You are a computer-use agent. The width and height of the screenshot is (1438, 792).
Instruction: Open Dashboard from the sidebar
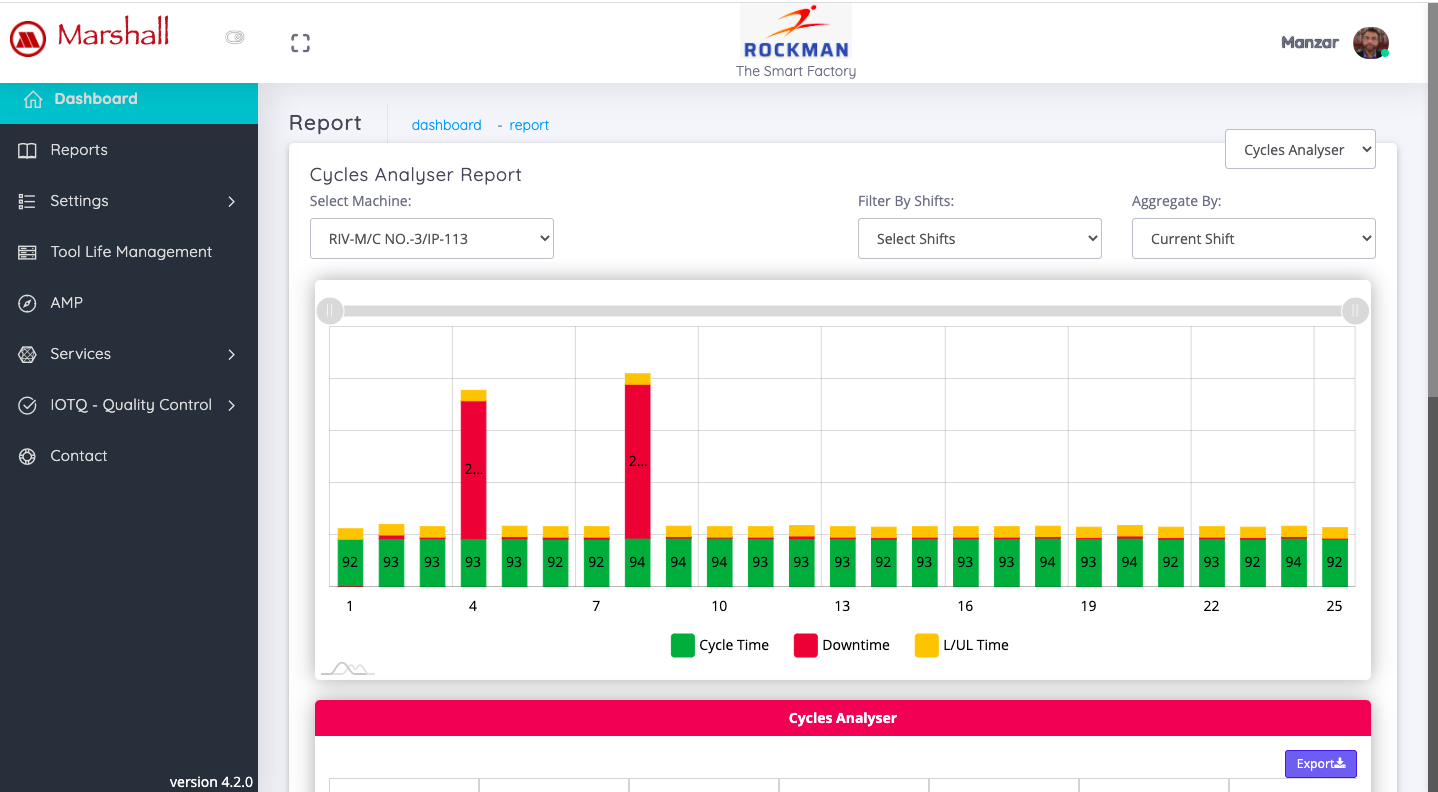129,99
